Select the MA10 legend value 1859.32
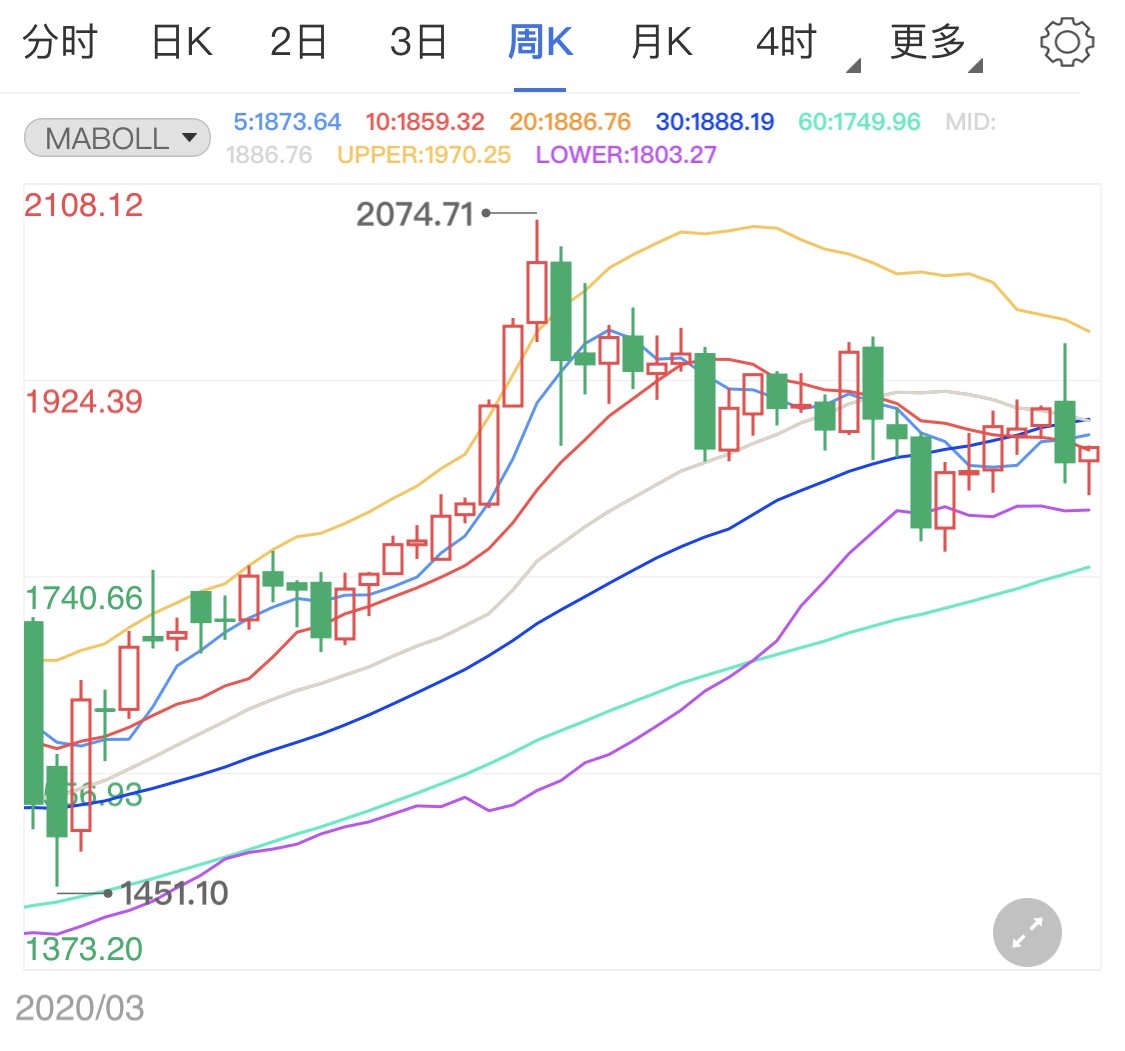 425,120
